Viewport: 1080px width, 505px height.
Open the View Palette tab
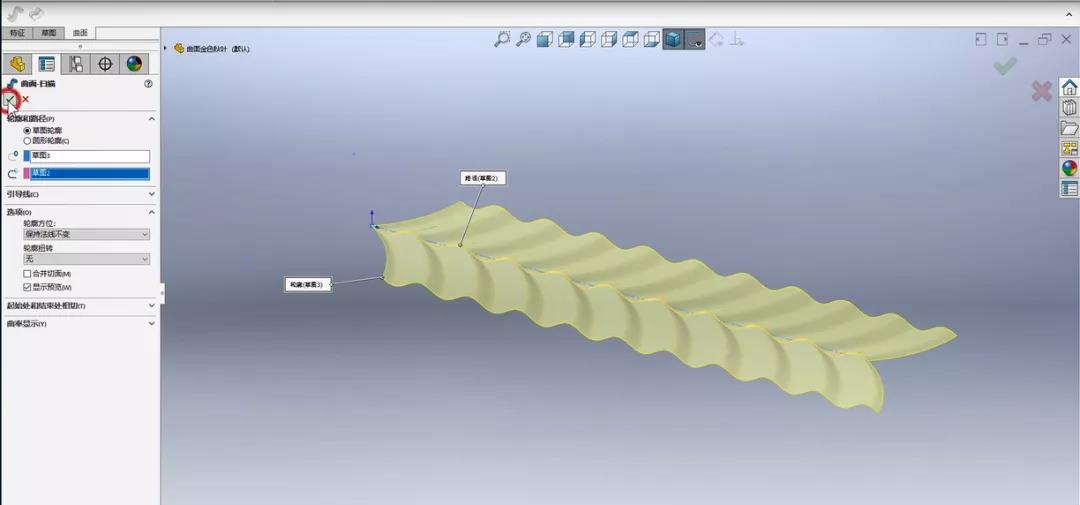pos(1070,148)
